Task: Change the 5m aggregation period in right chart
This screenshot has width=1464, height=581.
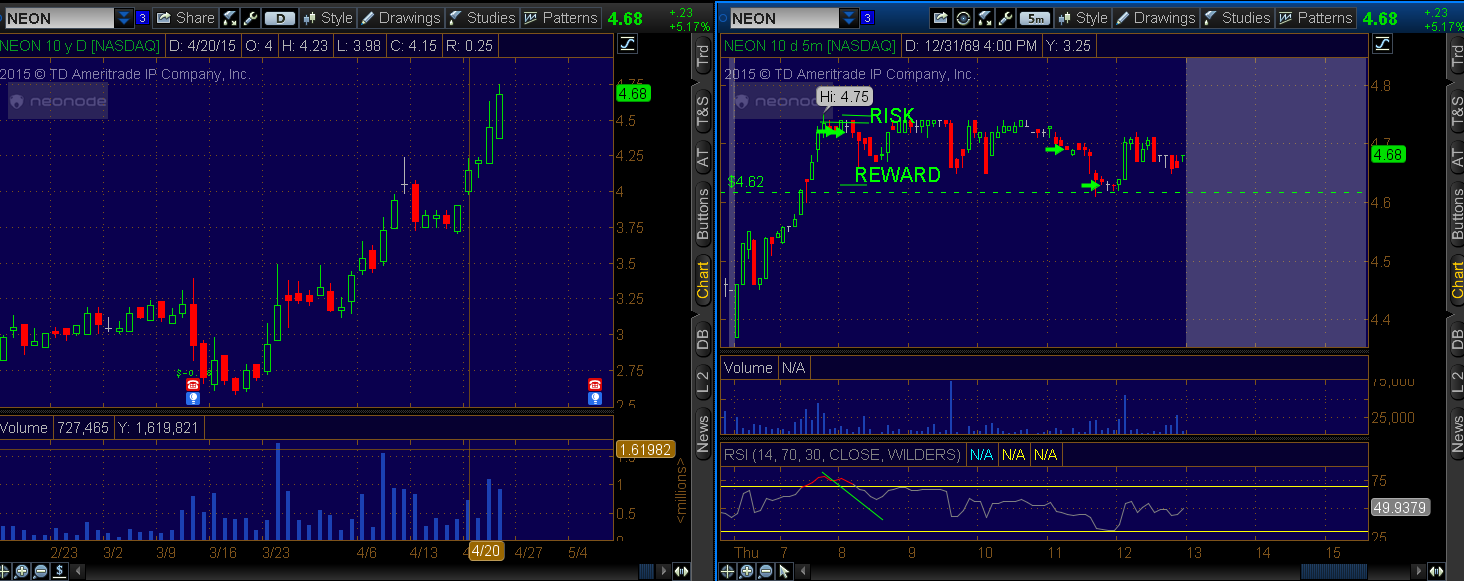Action: click(1036, 18)
